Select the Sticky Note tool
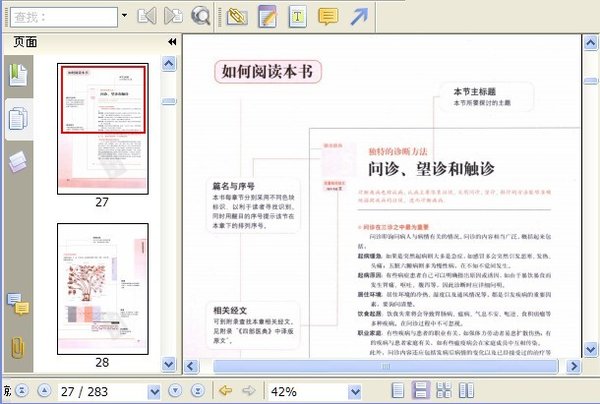Viewport: 600px width, 404px height. click(x=328, y=16)
